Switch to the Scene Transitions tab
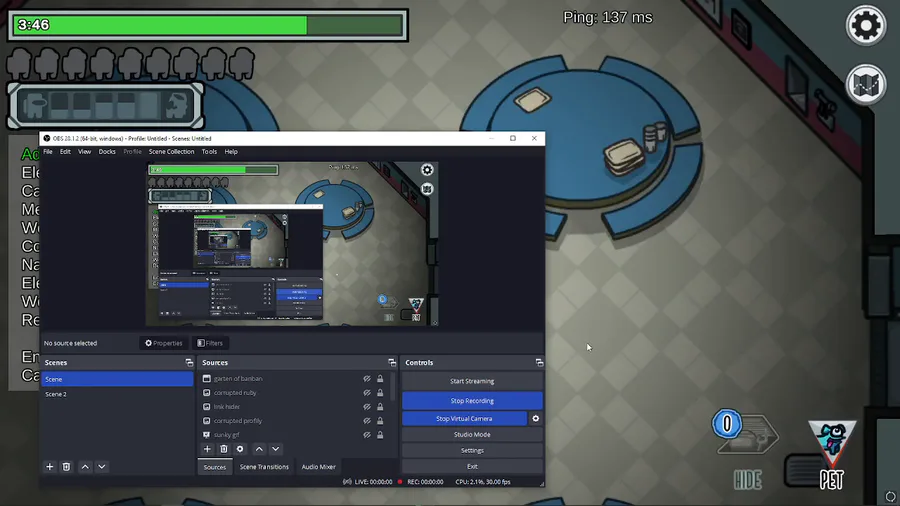 [x=264, y=467]
